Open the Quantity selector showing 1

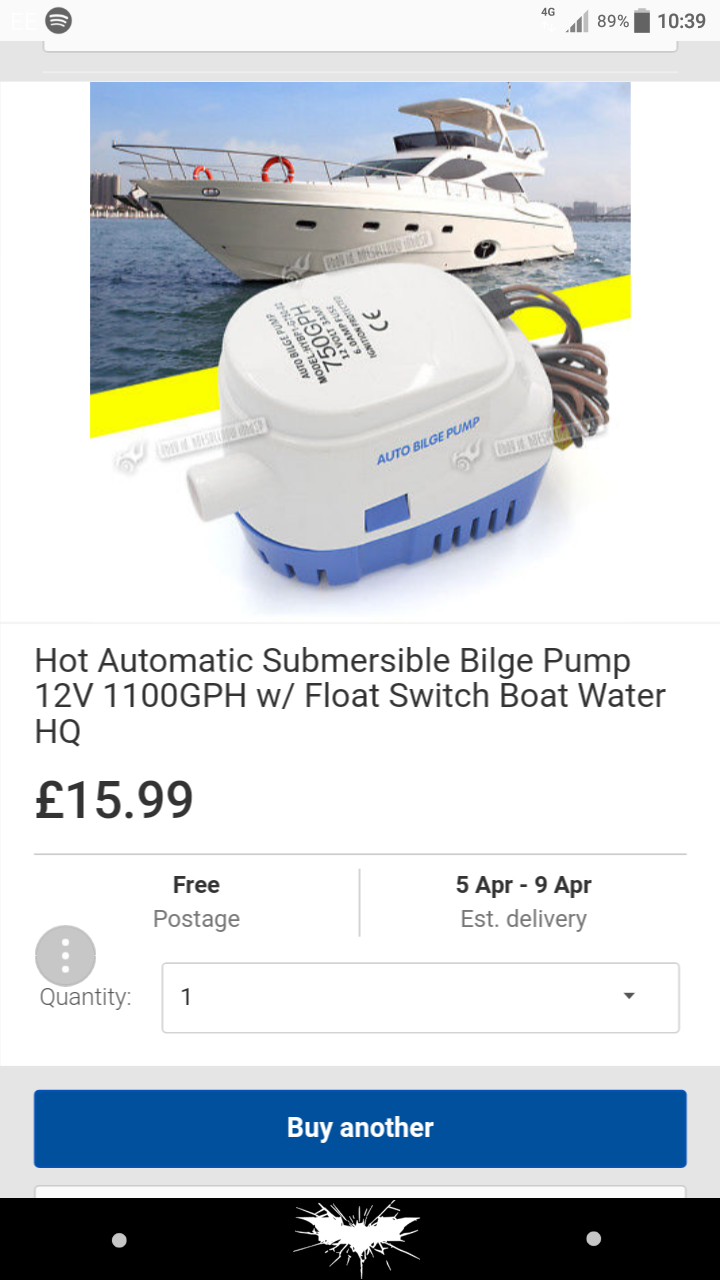[420, 997]
